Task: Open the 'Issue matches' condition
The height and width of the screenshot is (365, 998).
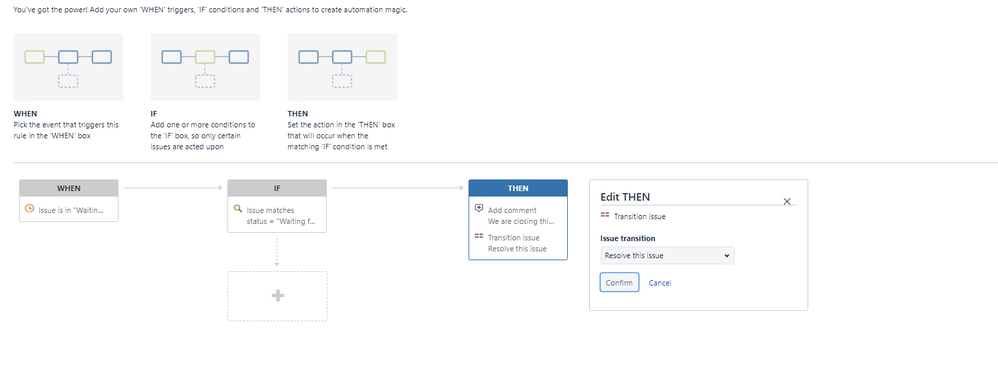Action: coord(271,210)
